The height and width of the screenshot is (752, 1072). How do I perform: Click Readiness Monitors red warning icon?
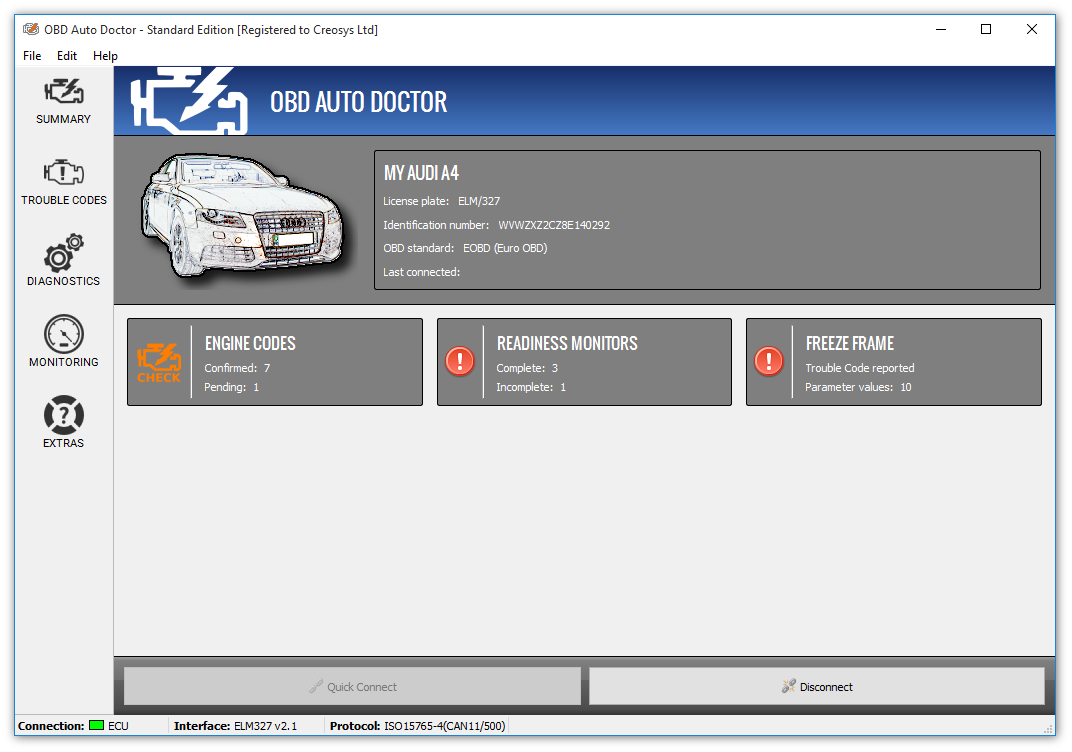tap(459, 361)
